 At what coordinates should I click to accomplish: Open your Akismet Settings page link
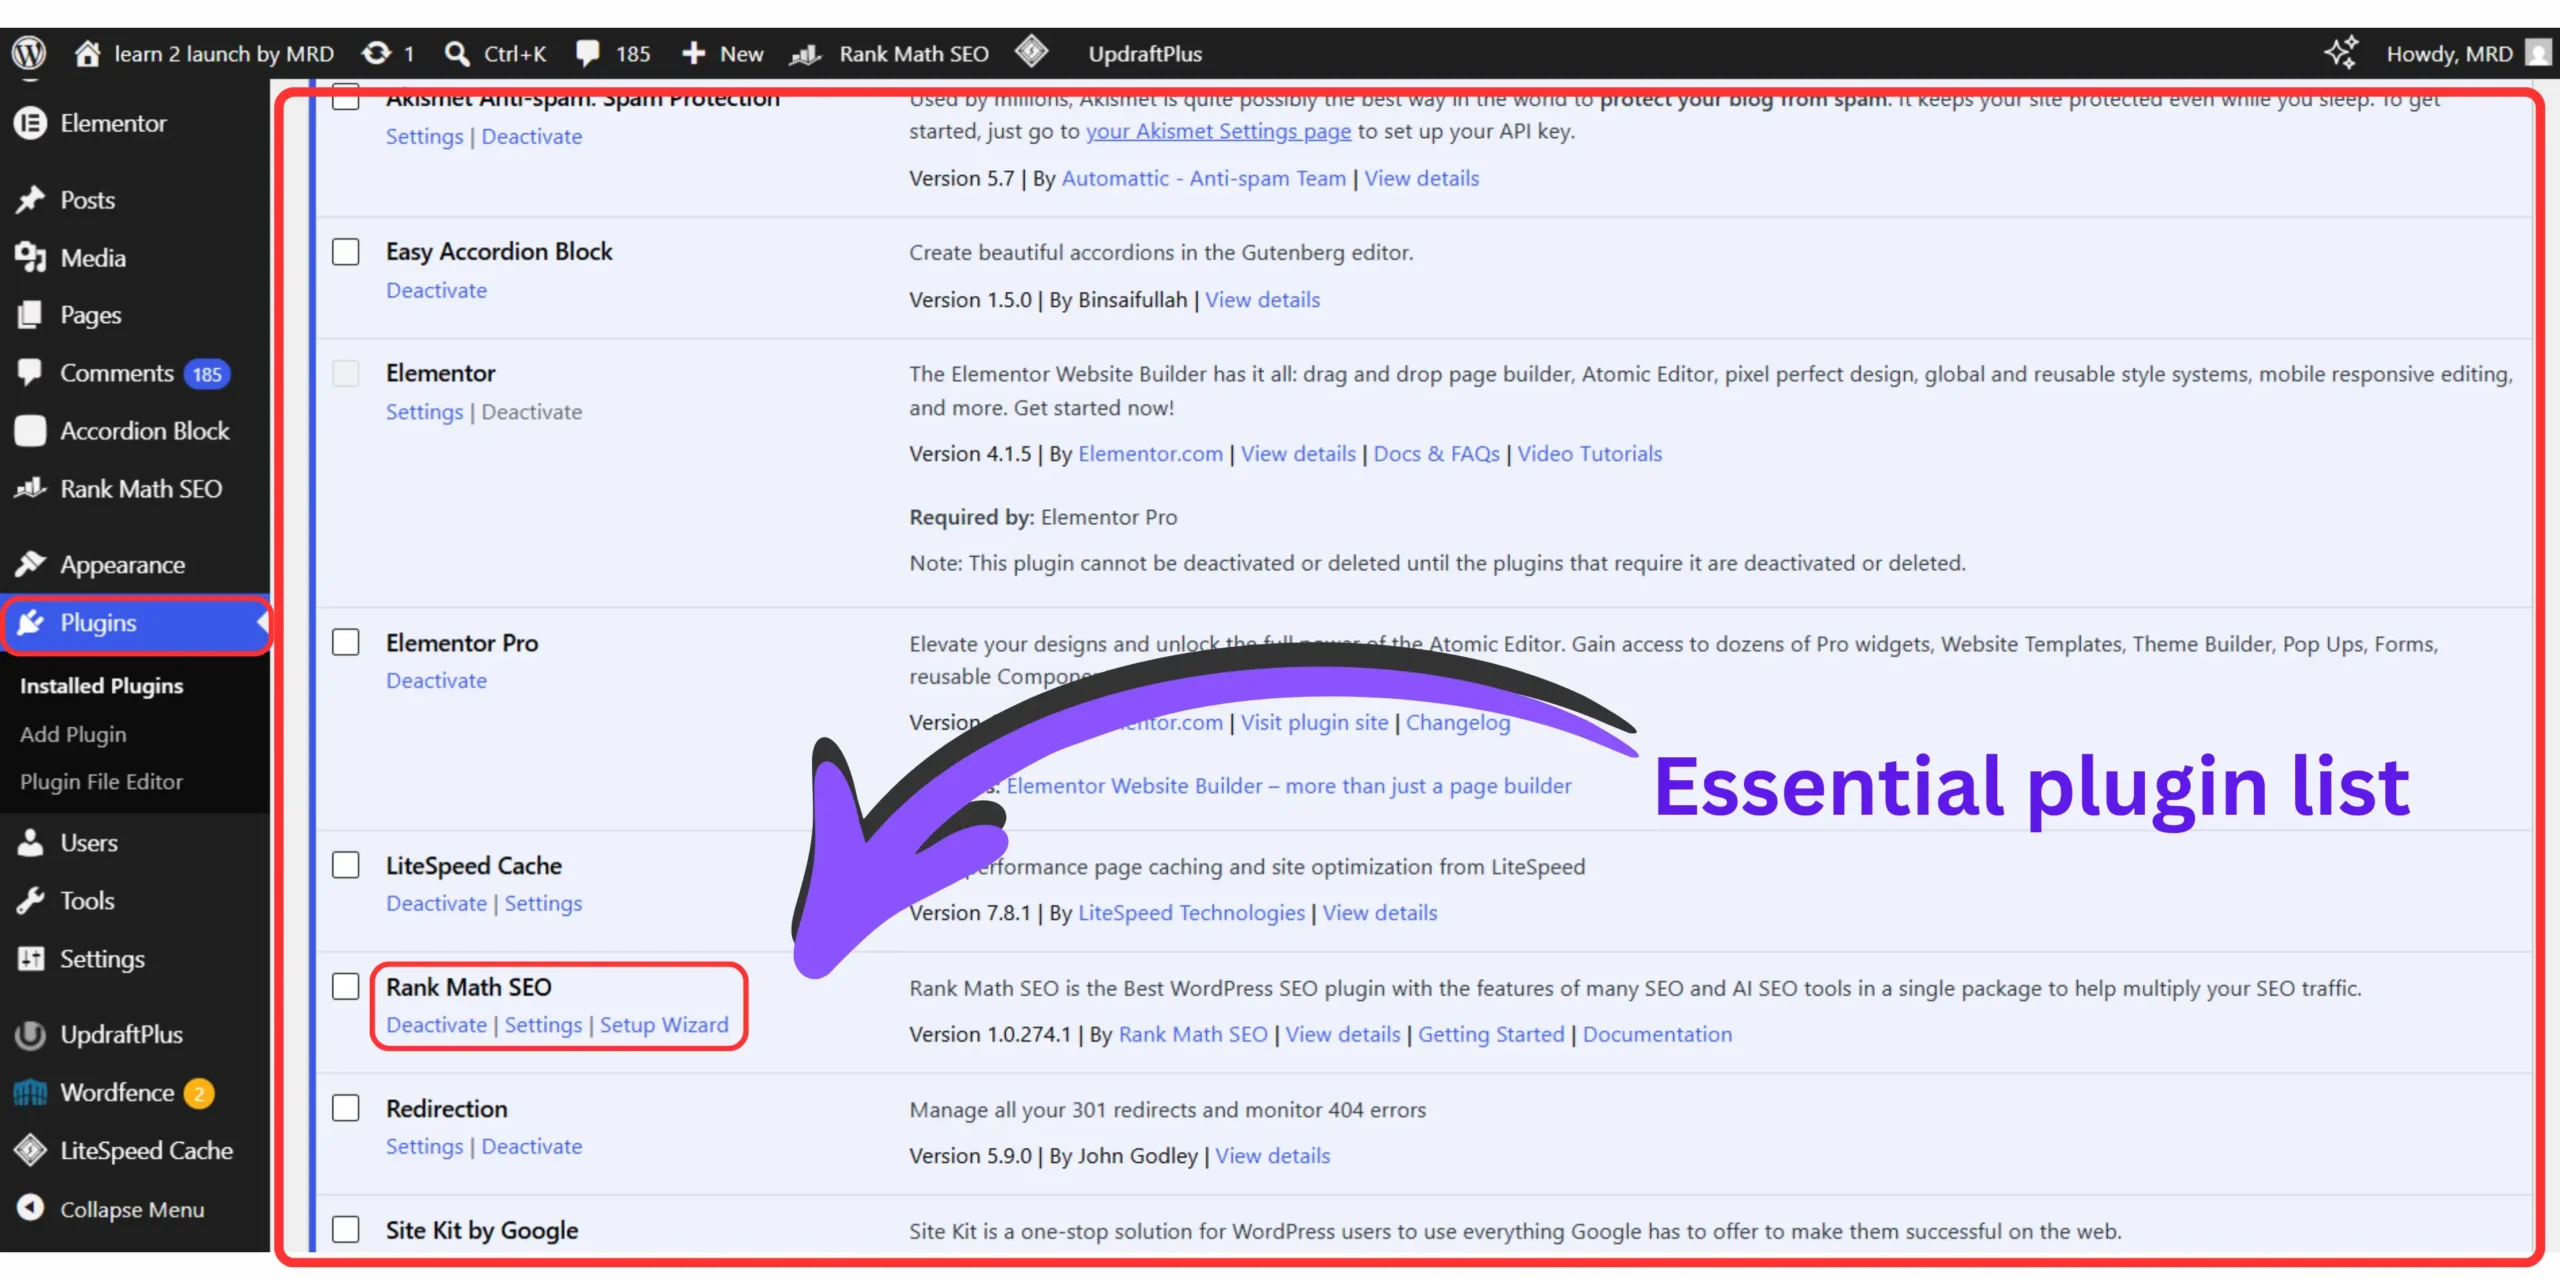pyautogui.click(x=1218, y=131)
